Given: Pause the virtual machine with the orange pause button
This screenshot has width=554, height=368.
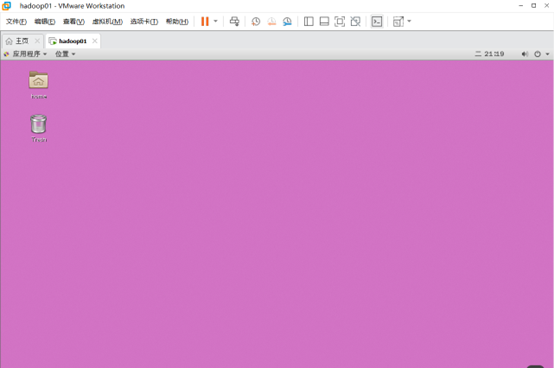Looking at the screenshot, I should 205,22.
